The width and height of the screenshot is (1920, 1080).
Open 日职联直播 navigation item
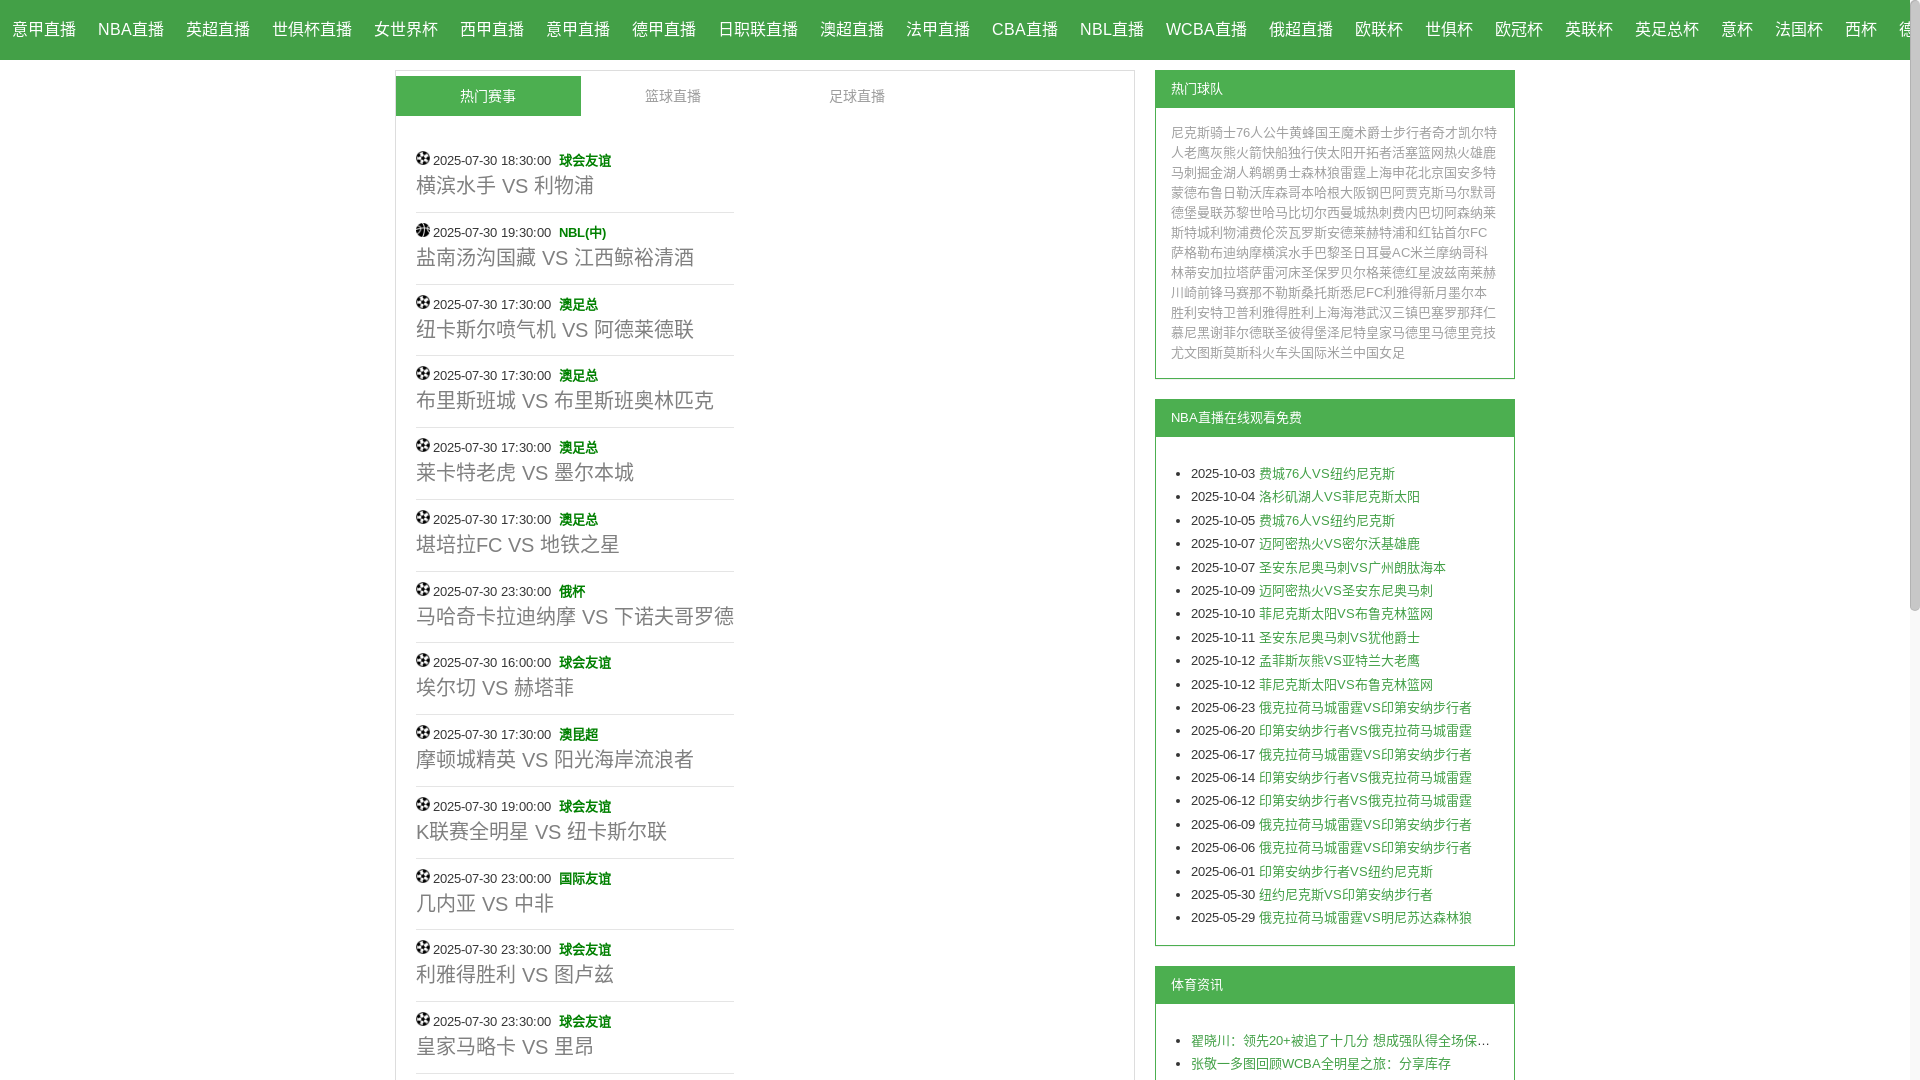coord(758,30)
